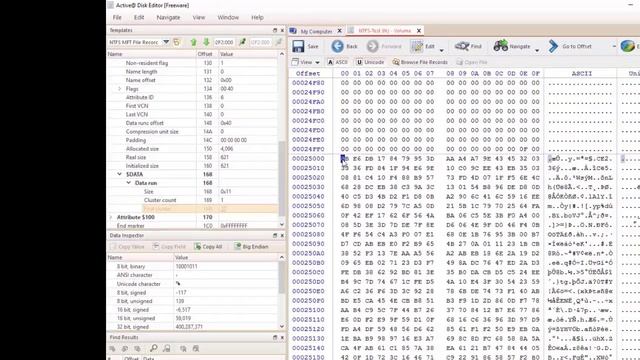This screenshot has height=360, width=640.
Task: Close the My Computer tab
Action: point(339,31)
